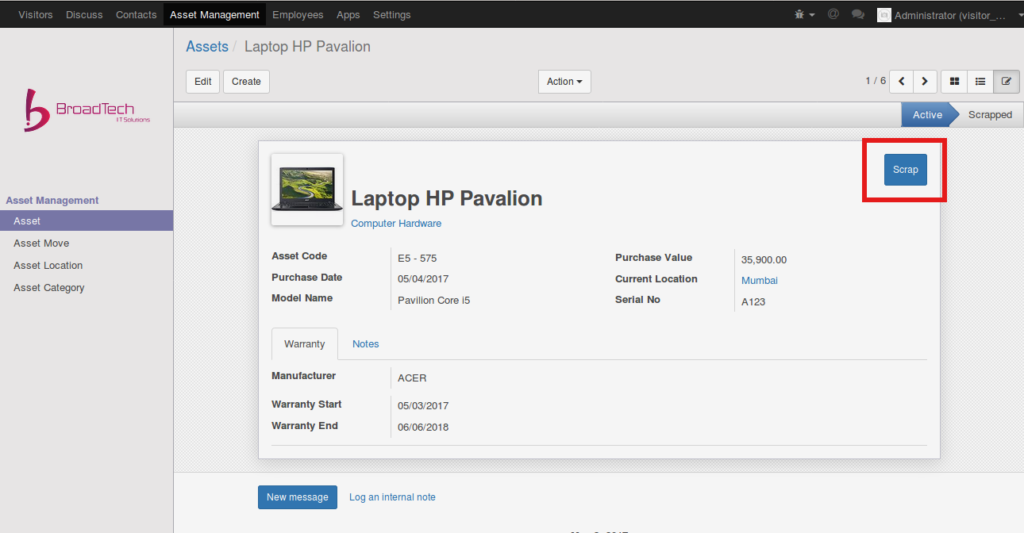The width and height of the screenshot is (1024, 533).
Task: Click warranty start 05/03/2017
Action: tap(423, 406)
